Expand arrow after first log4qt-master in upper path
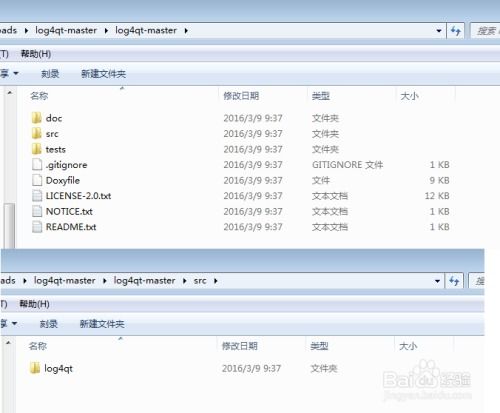Image resolution: width=500 pixels, height=413 pixels. tap(106, 31)
